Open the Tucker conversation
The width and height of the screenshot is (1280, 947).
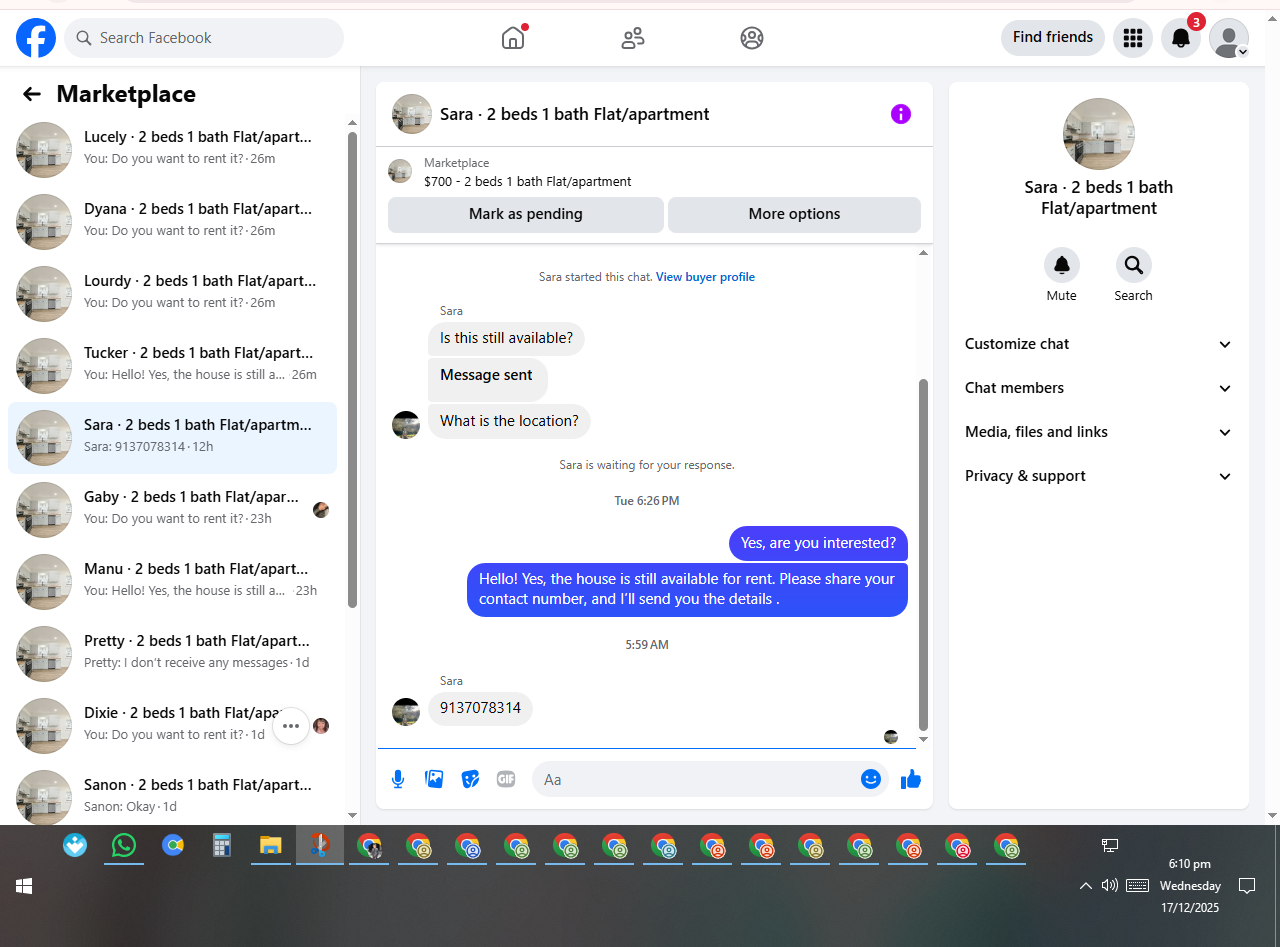(172, 366)
